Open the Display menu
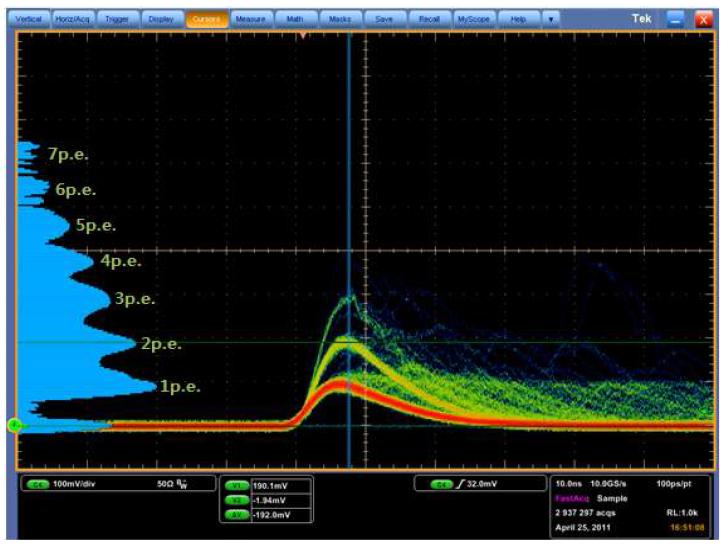Viewport: 724px width, 550px height. pyautogui.click(x=160, y=19)
